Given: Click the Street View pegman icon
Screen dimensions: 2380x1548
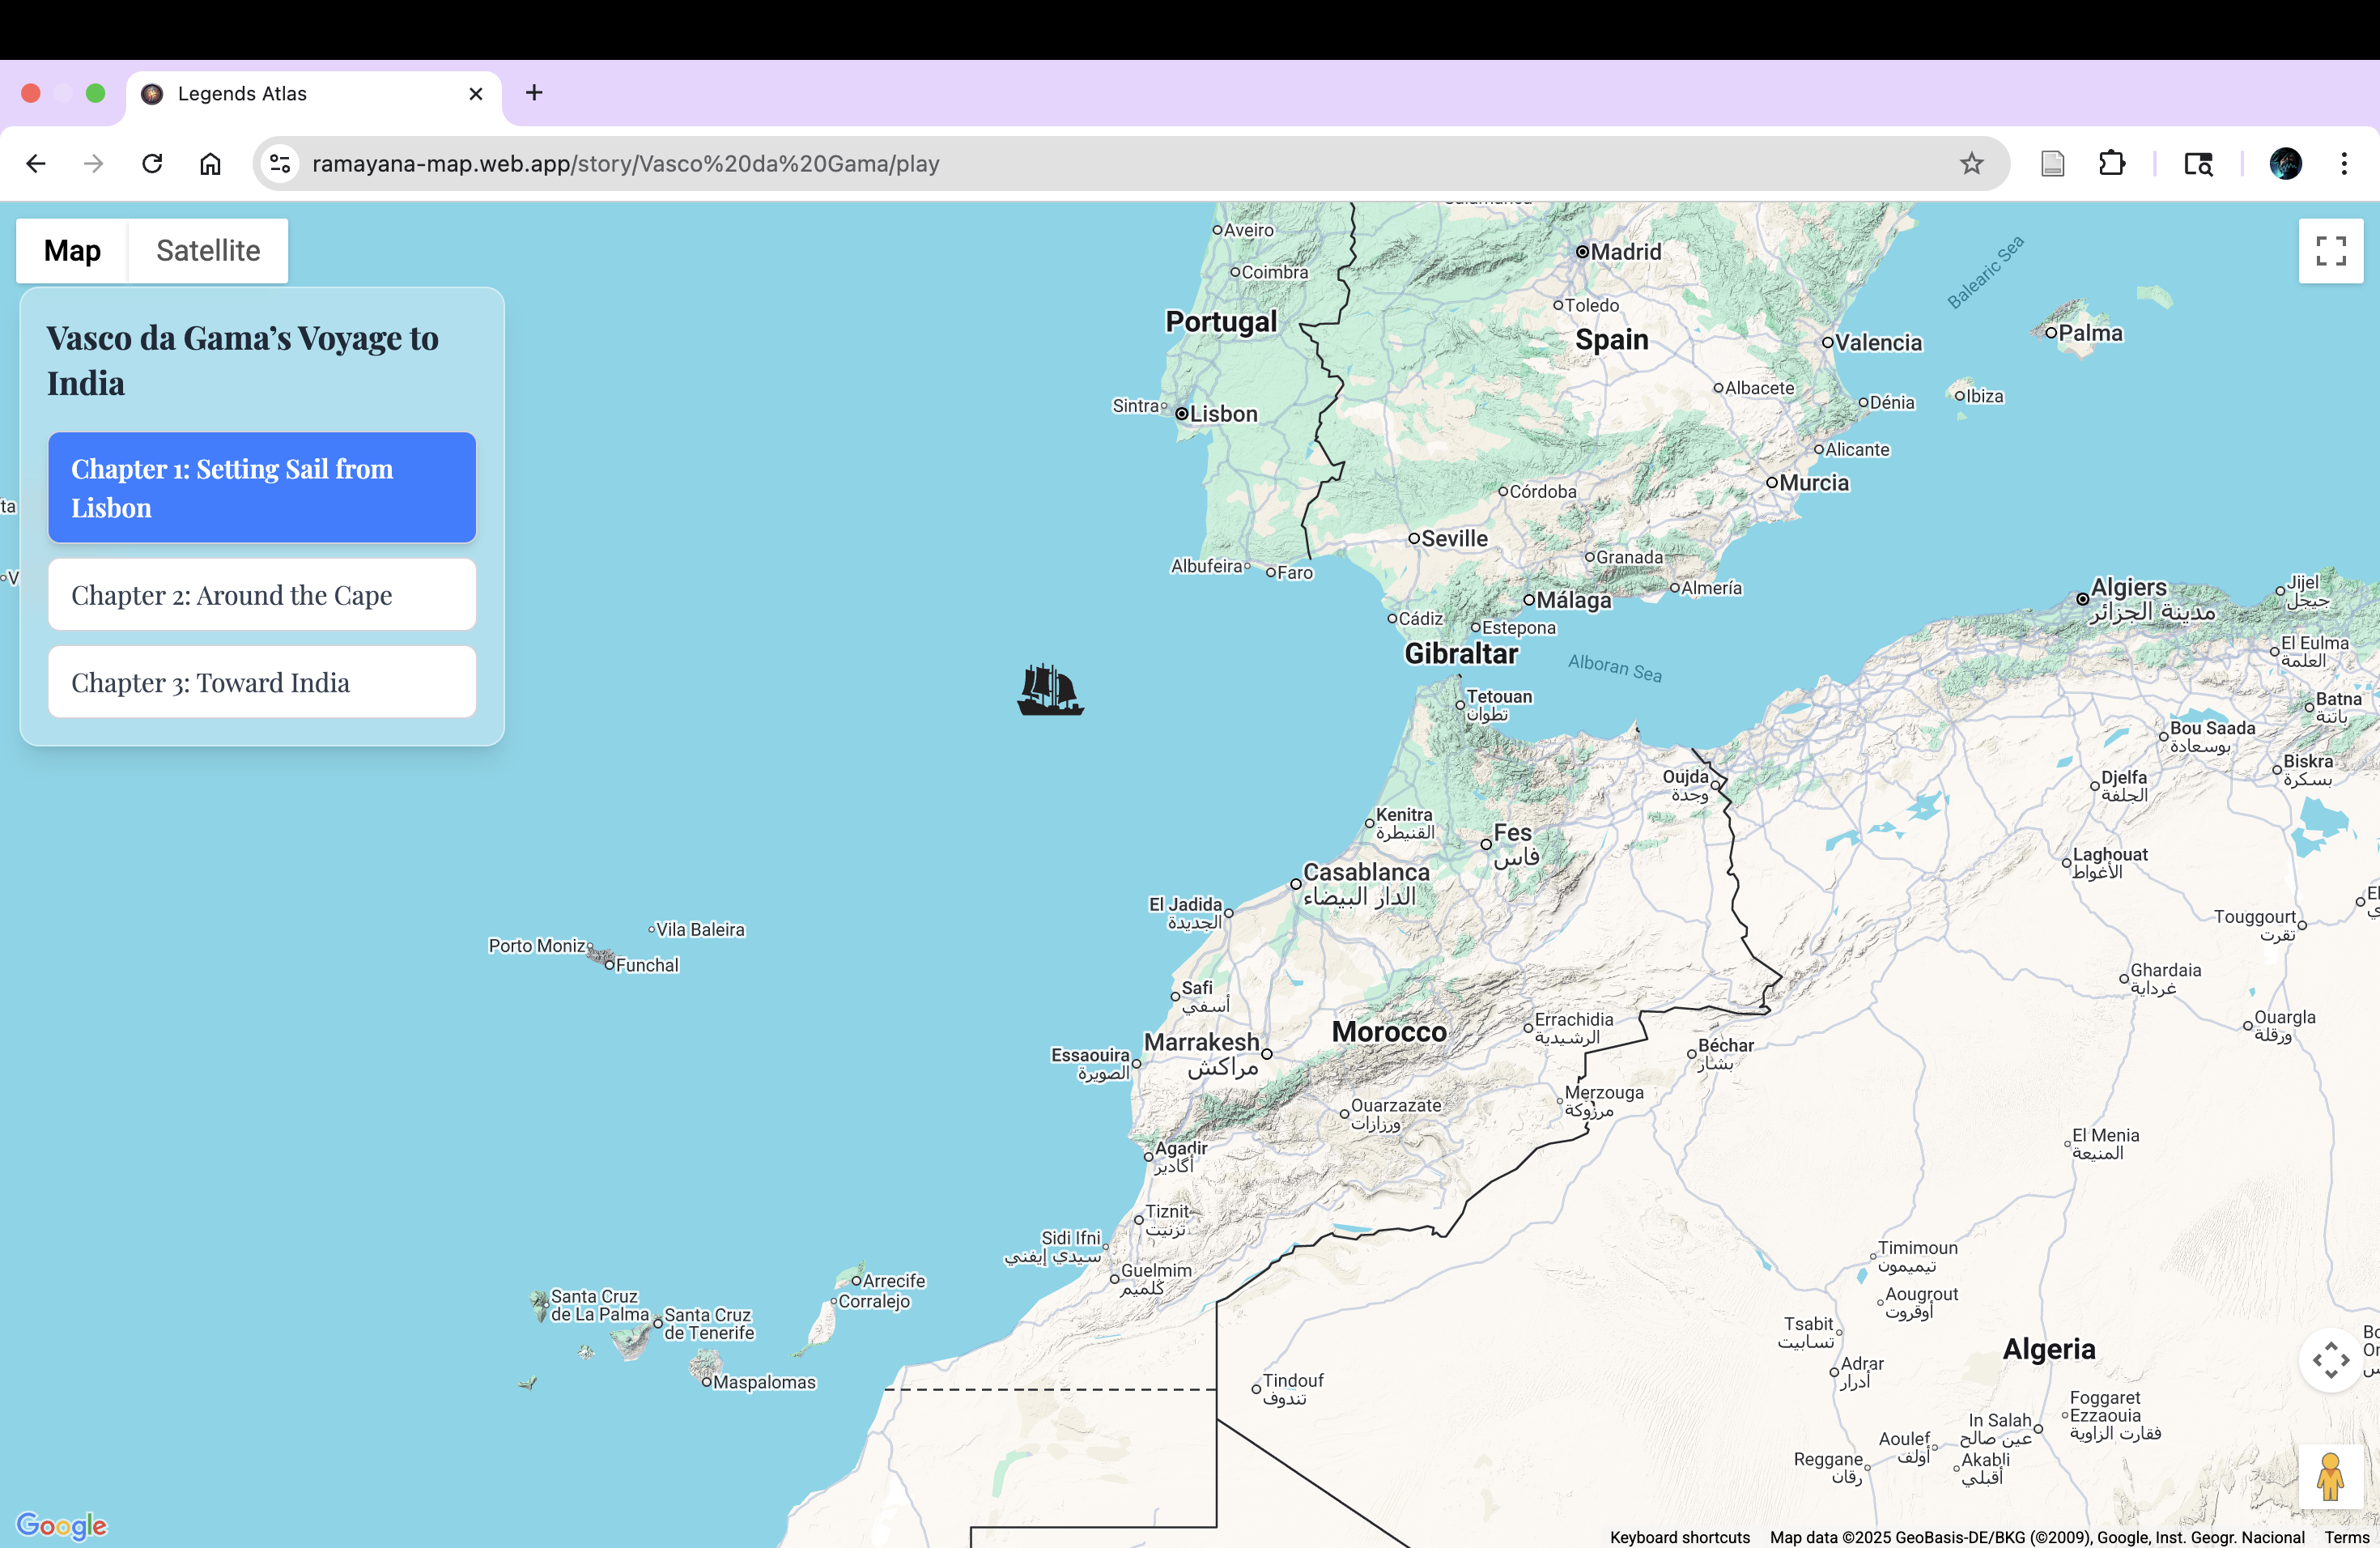Looking at the screenshot, I should (2330, 1476).
